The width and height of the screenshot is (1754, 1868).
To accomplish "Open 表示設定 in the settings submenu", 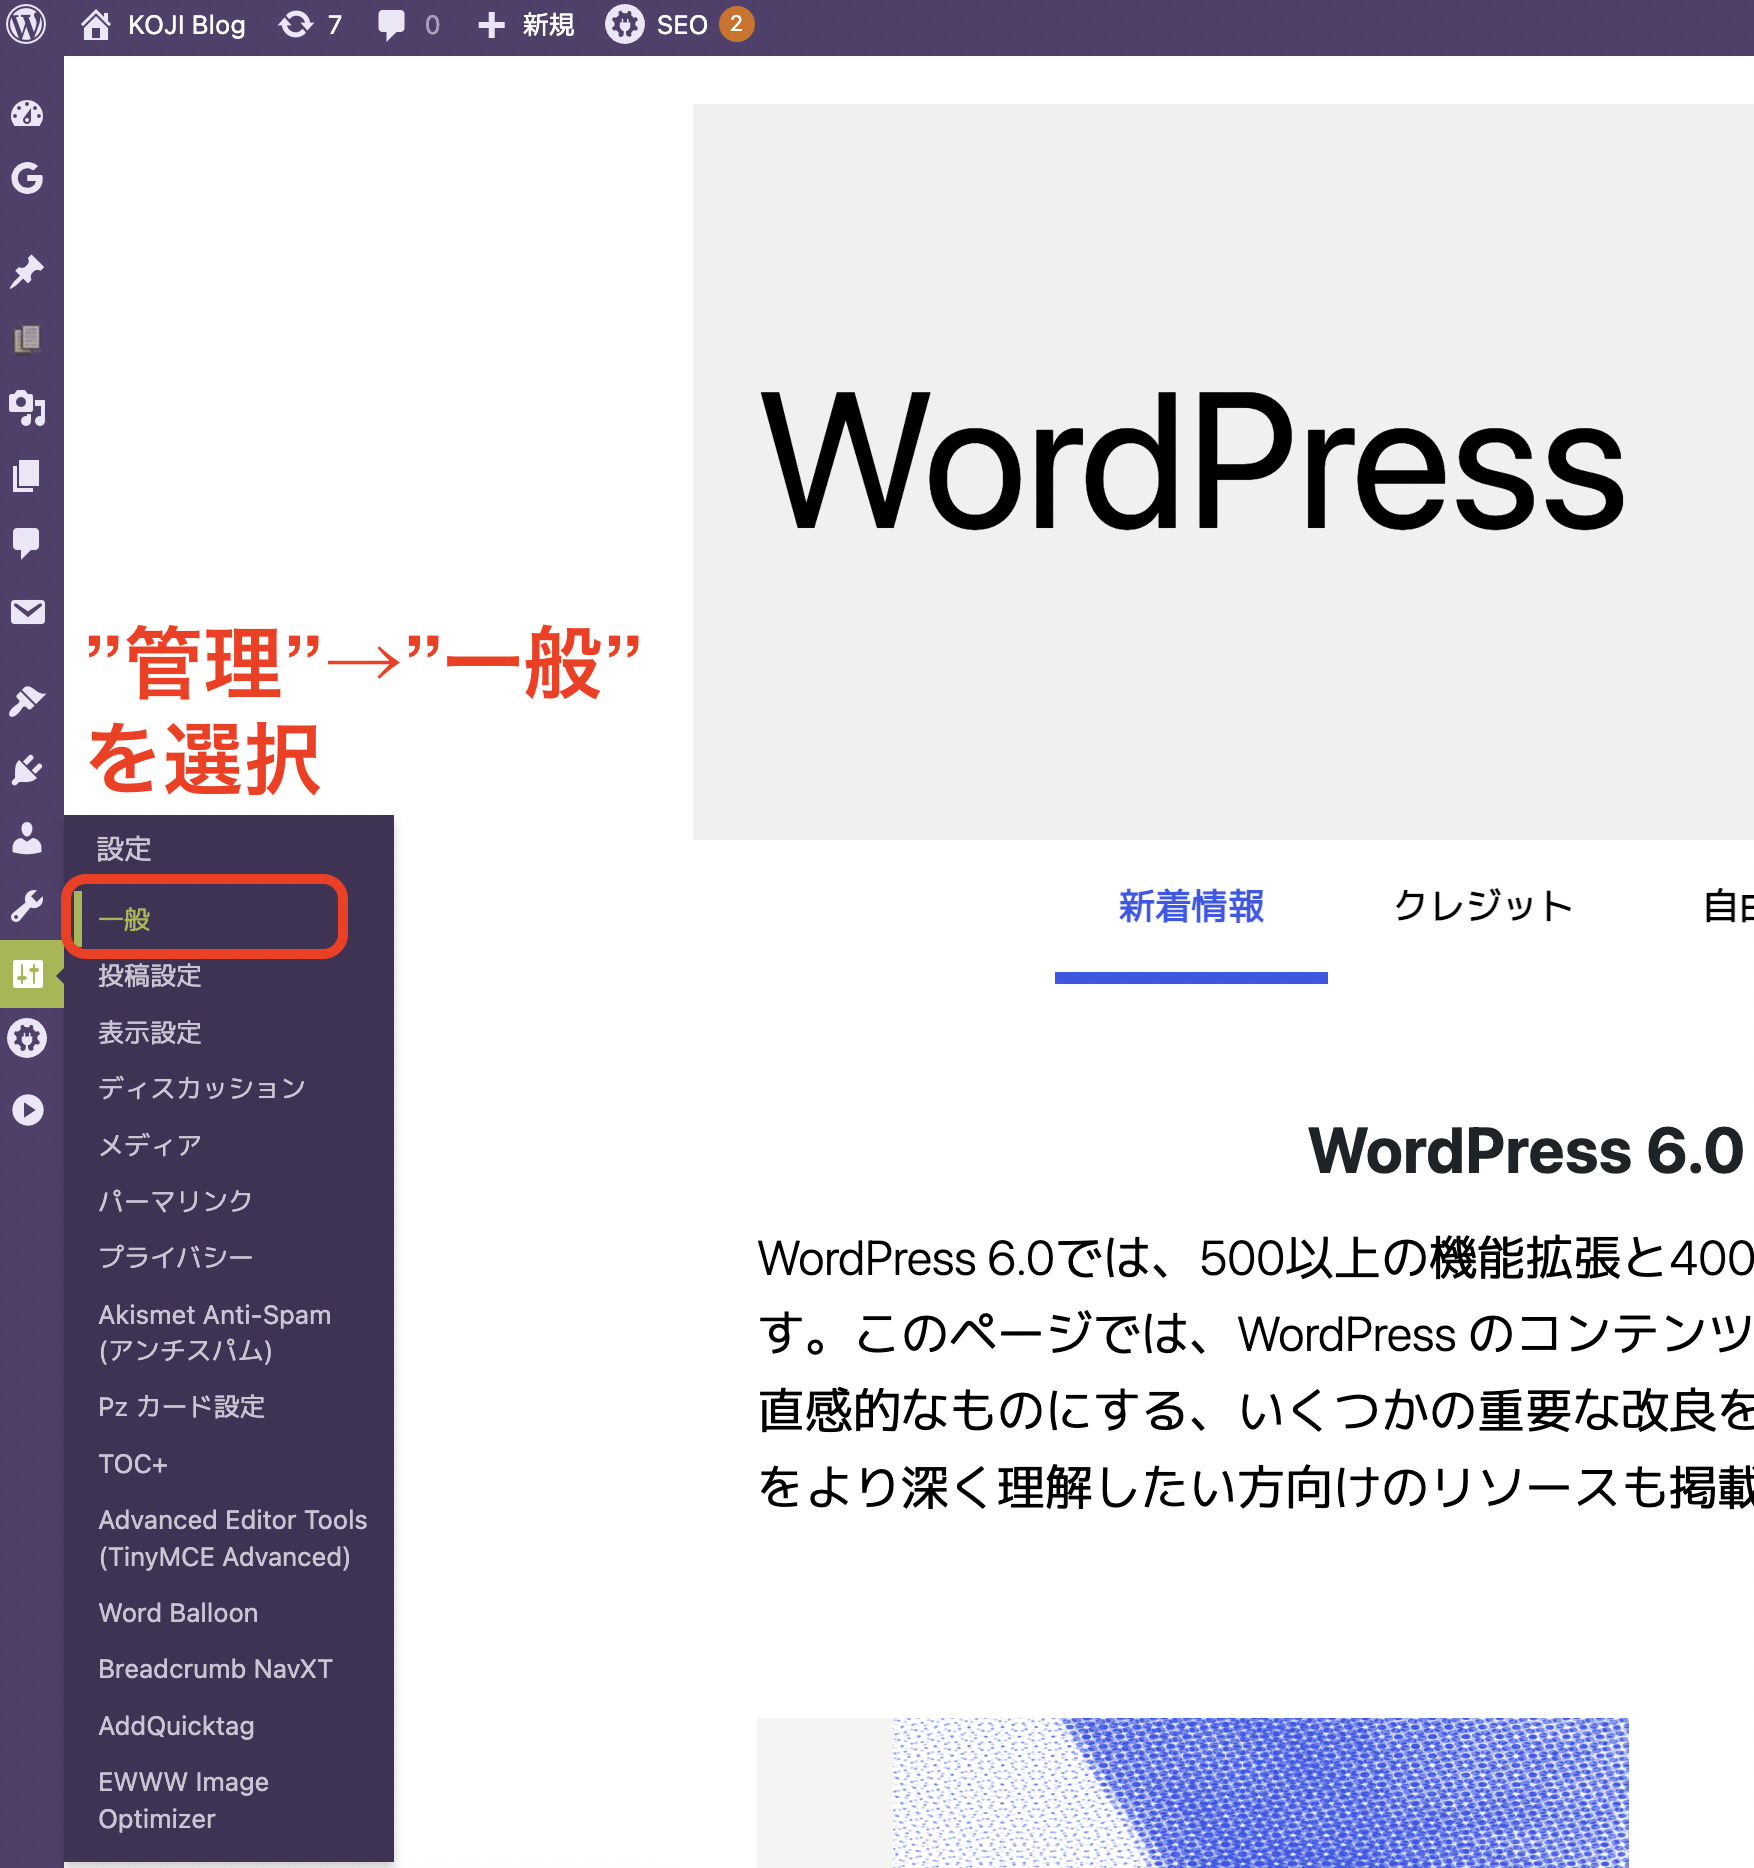I will coord(150,1032).
